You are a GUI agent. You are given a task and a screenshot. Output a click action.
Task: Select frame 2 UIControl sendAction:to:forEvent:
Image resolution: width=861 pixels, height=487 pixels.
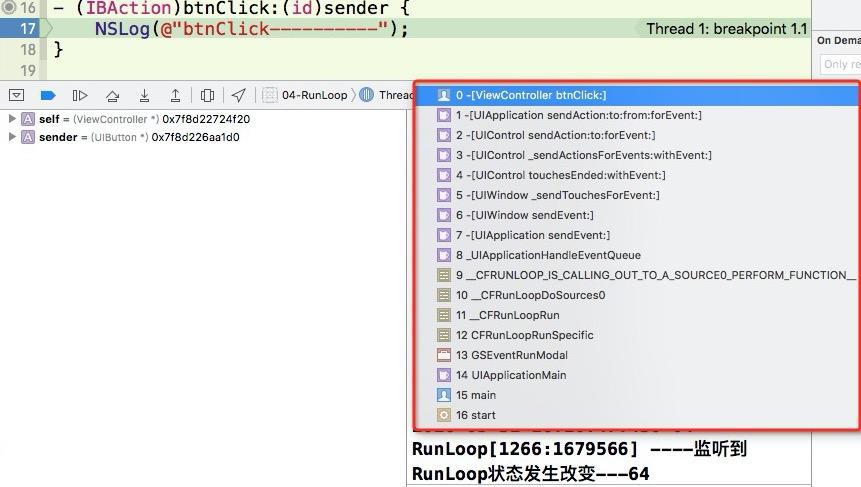637,135
